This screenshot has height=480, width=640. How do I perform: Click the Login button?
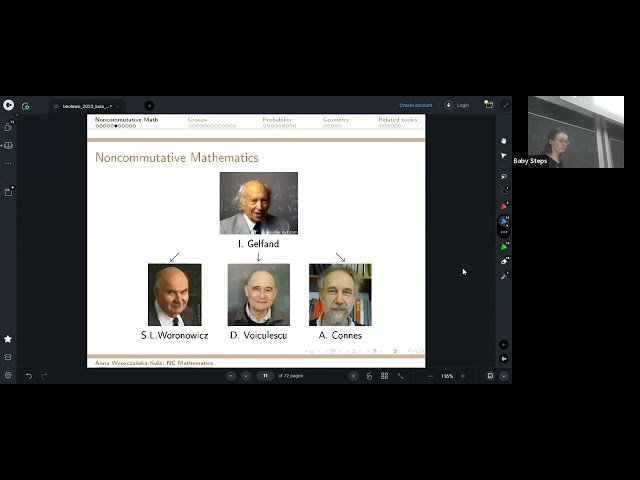[x=463, y=105]
